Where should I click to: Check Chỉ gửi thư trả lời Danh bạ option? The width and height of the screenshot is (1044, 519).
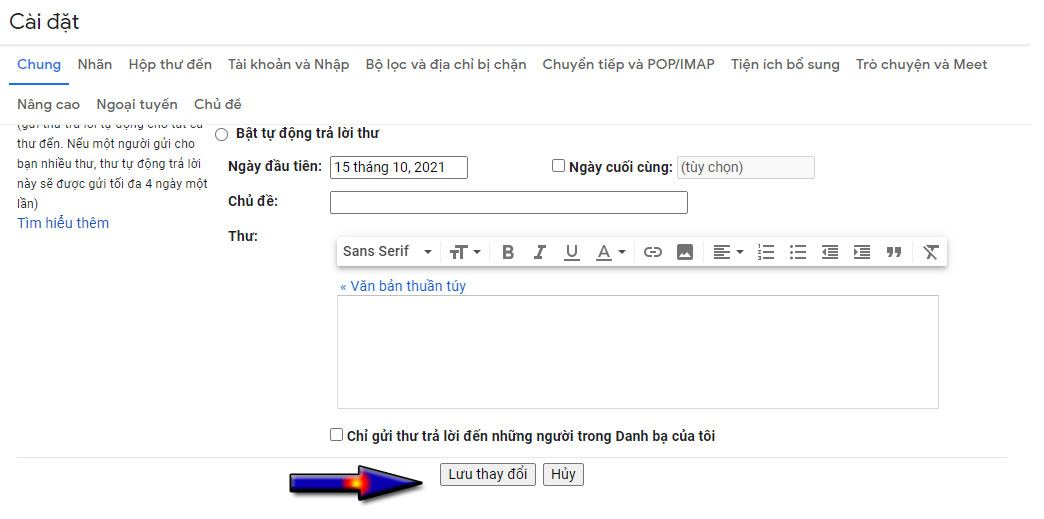point(336,435)
